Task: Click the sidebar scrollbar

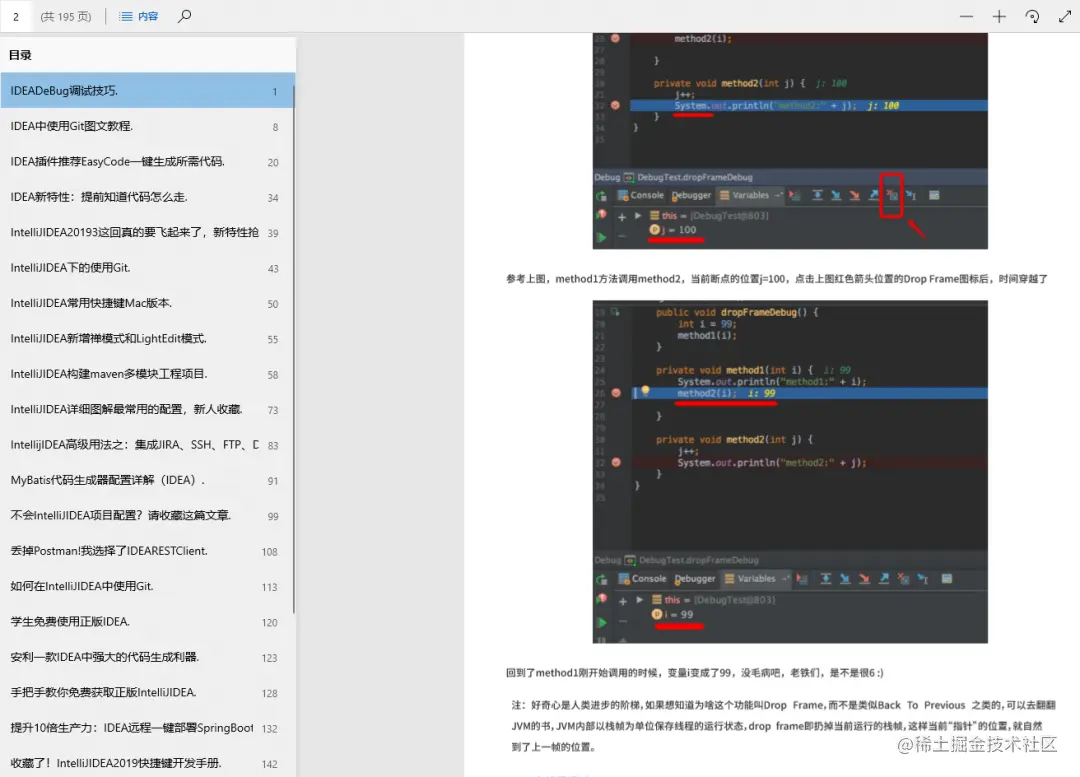Action: pos(293,200)
